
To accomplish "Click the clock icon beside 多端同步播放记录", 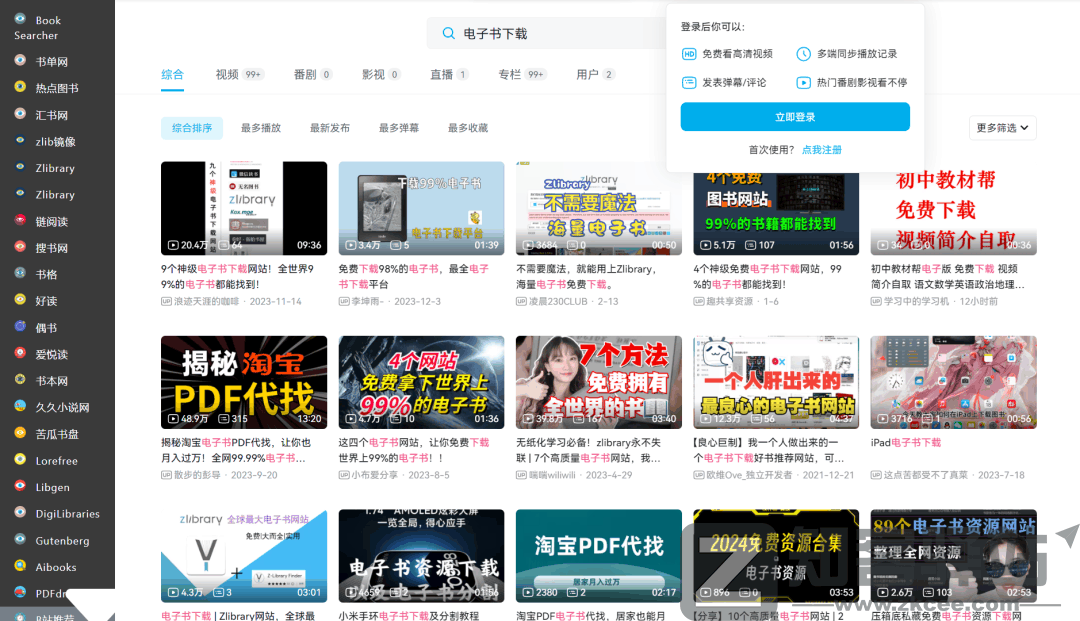I will tap(802, 54).
